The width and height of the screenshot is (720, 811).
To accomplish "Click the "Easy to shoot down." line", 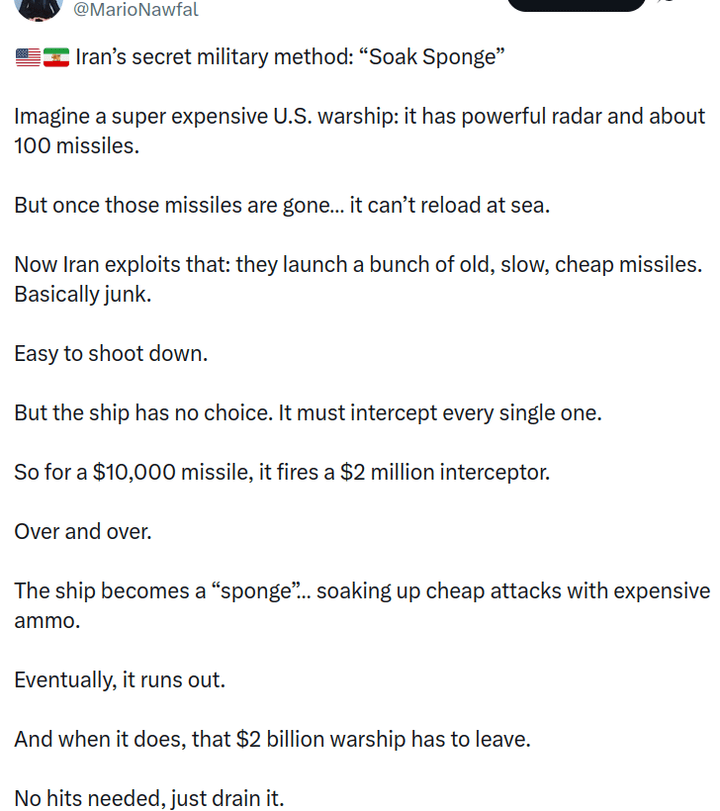I will [111, 354].
